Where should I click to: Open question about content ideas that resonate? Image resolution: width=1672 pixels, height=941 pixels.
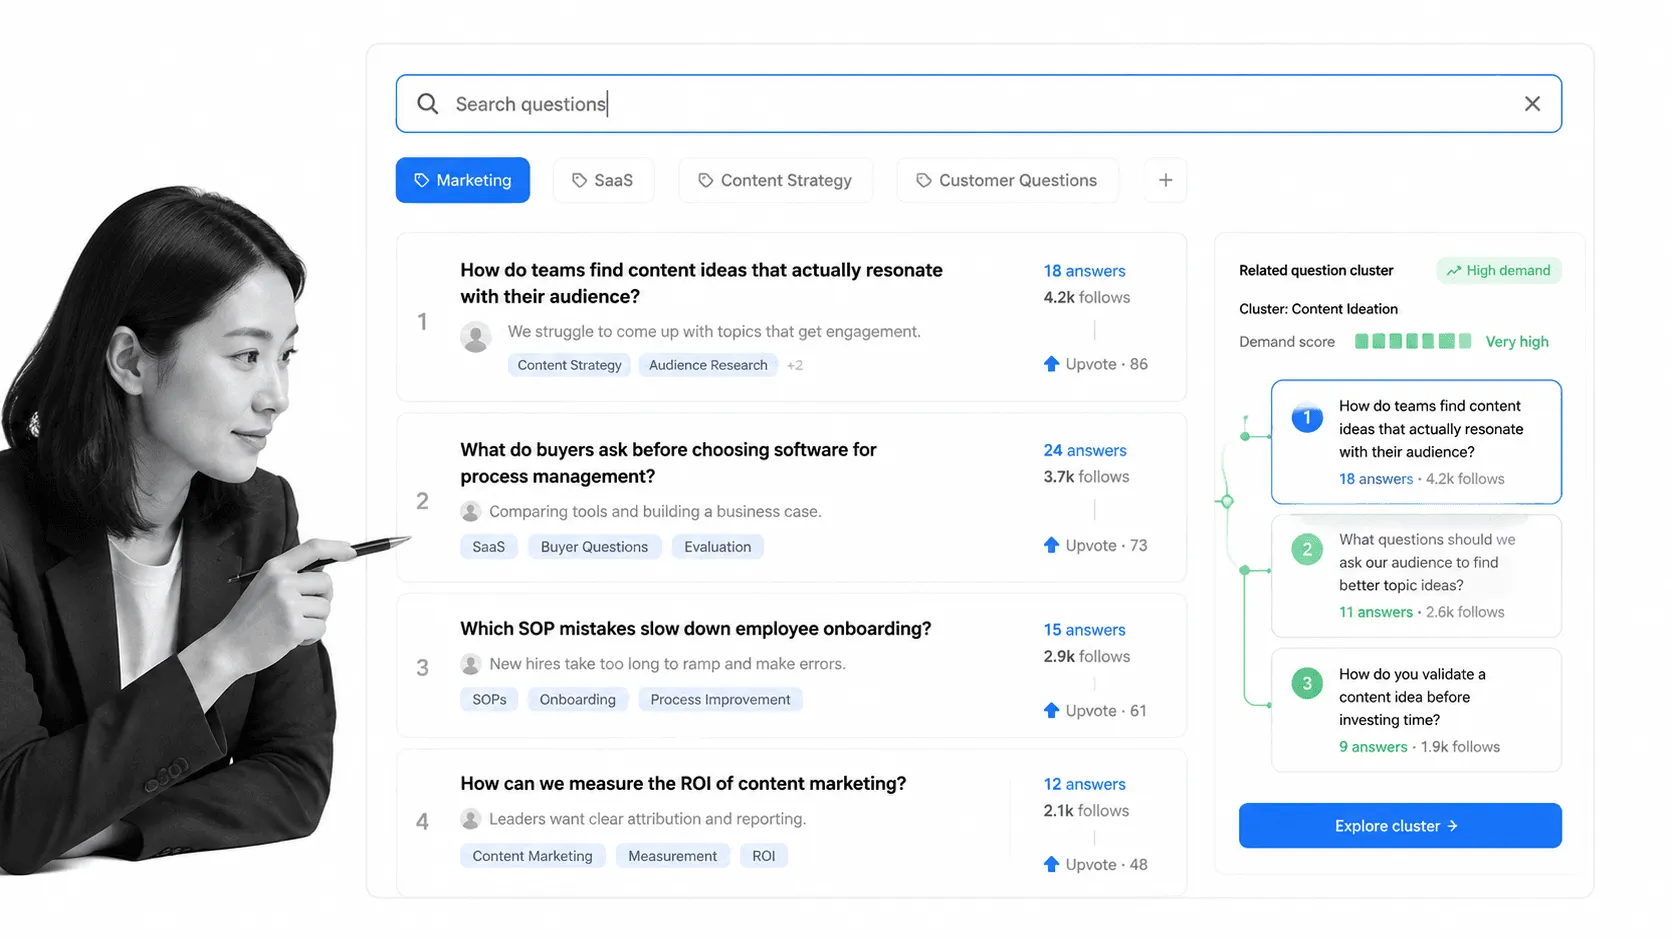701,283
